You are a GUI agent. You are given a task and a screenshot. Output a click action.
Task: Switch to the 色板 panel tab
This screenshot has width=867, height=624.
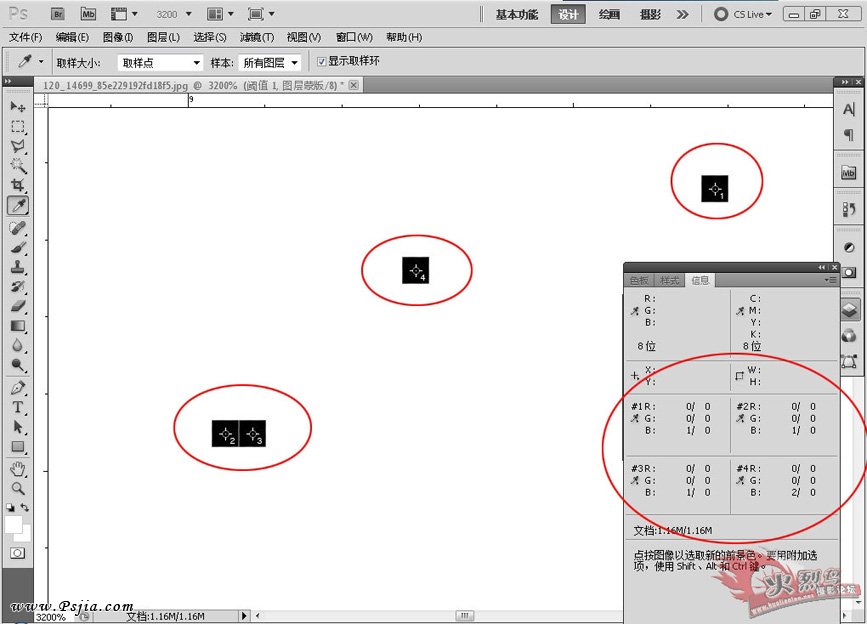click(639, 280)
